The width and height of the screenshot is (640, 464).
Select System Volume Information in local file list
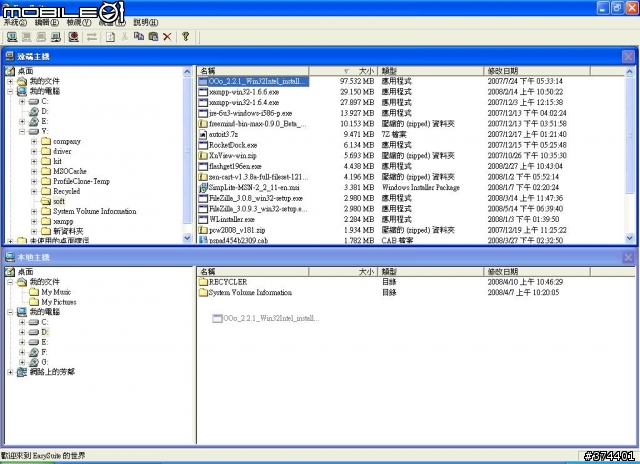250,293
